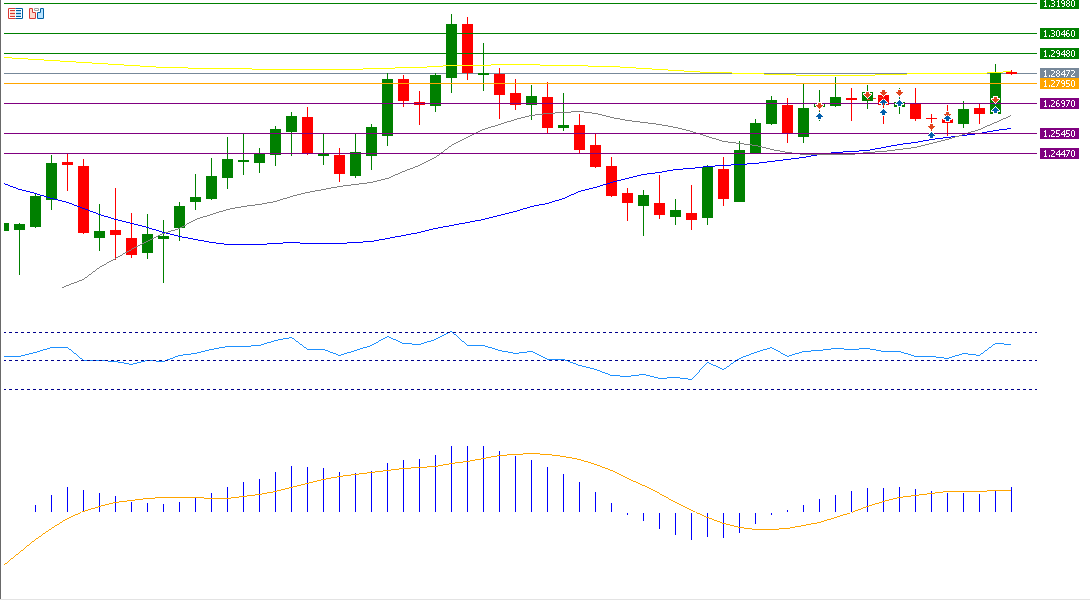Click the gray 1.28472 current price label
1090x600 pixels.
(1058, 73)
